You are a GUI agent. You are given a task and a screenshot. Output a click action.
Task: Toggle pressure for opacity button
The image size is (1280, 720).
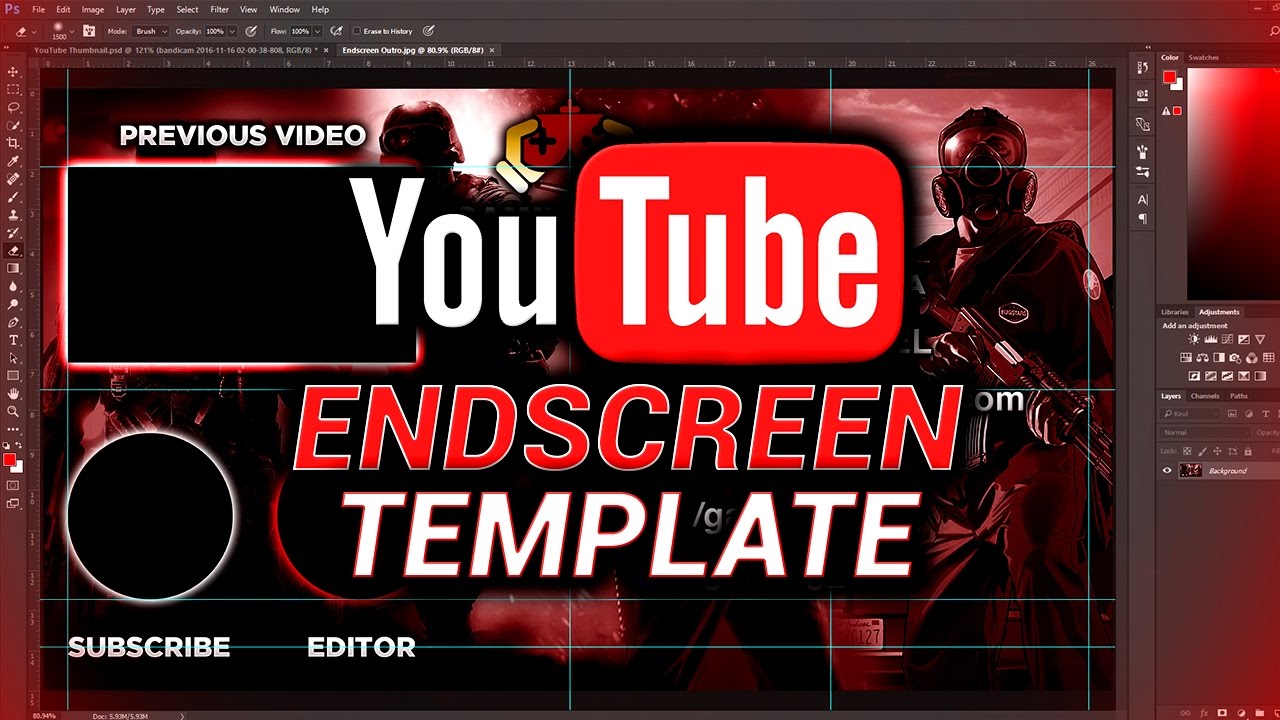pos(250,31)
